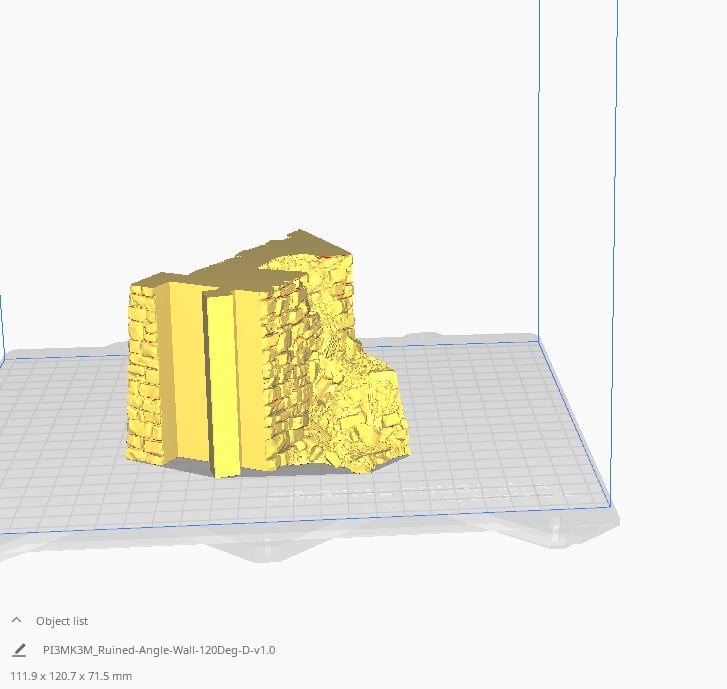The height and width of the screenshot is (689, 727).
Task: Collapse the Object list chevron
Action: (17, 620)
